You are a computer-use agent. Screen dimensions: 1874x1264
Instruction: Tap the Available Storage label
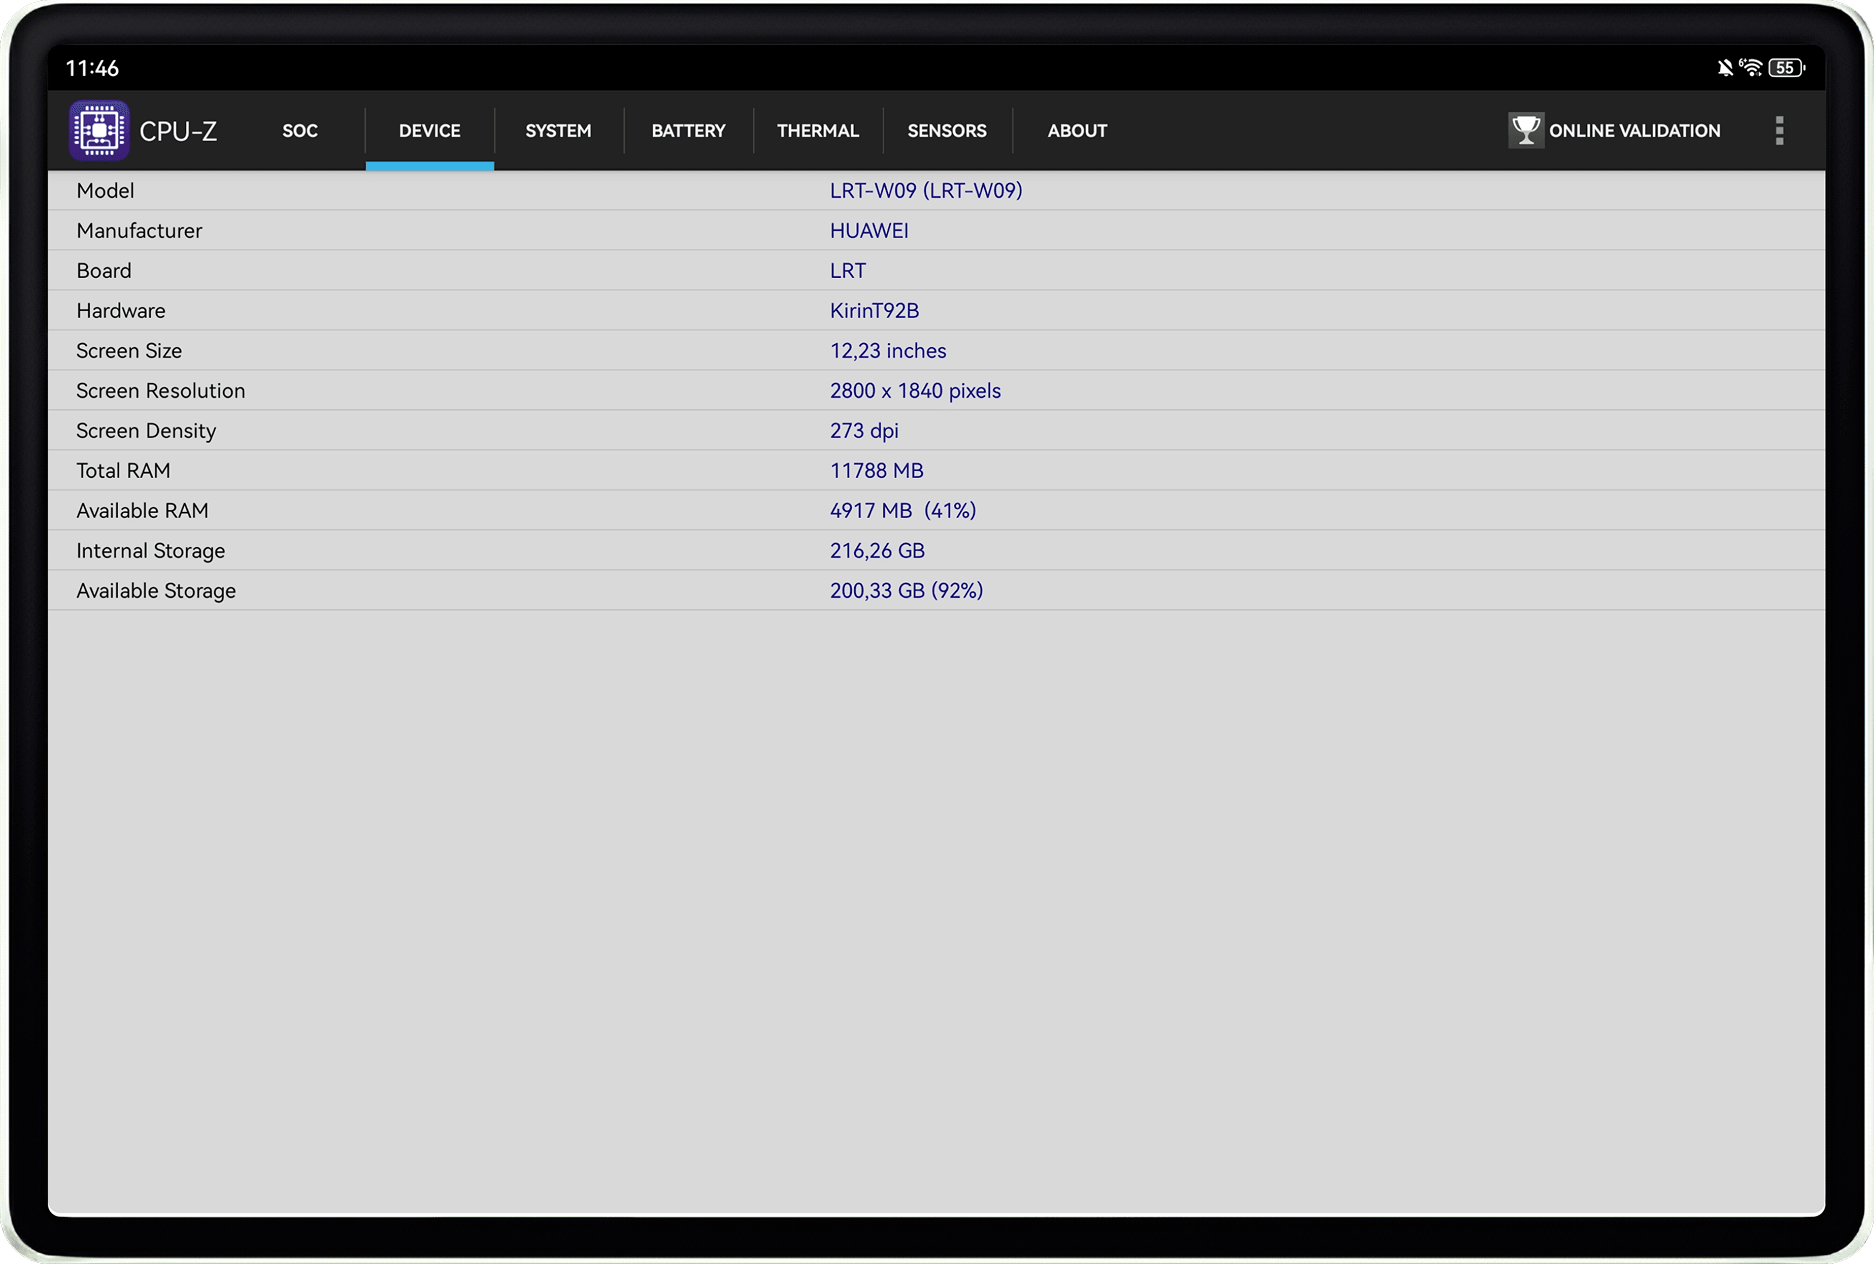(x=156, y=591)
